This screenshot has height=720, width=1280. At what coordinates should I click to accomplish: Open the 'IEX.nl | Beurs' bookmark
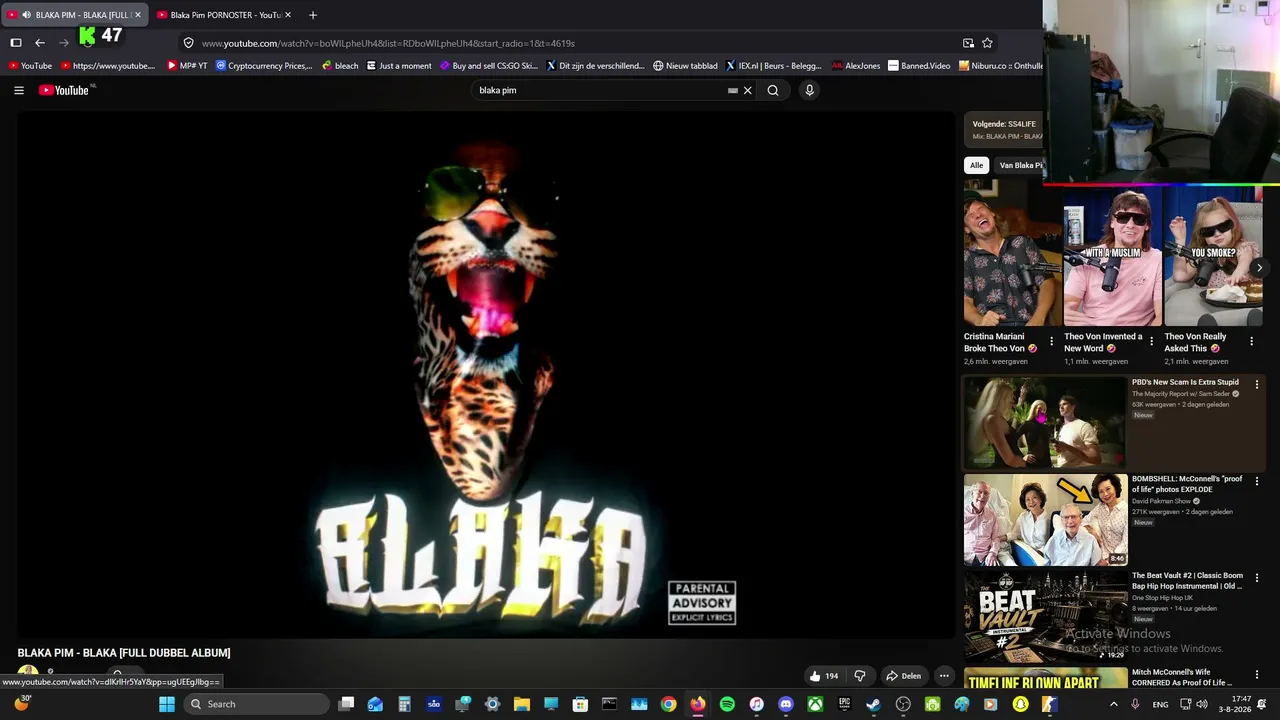pyautogui.click(x=773, y=66)
